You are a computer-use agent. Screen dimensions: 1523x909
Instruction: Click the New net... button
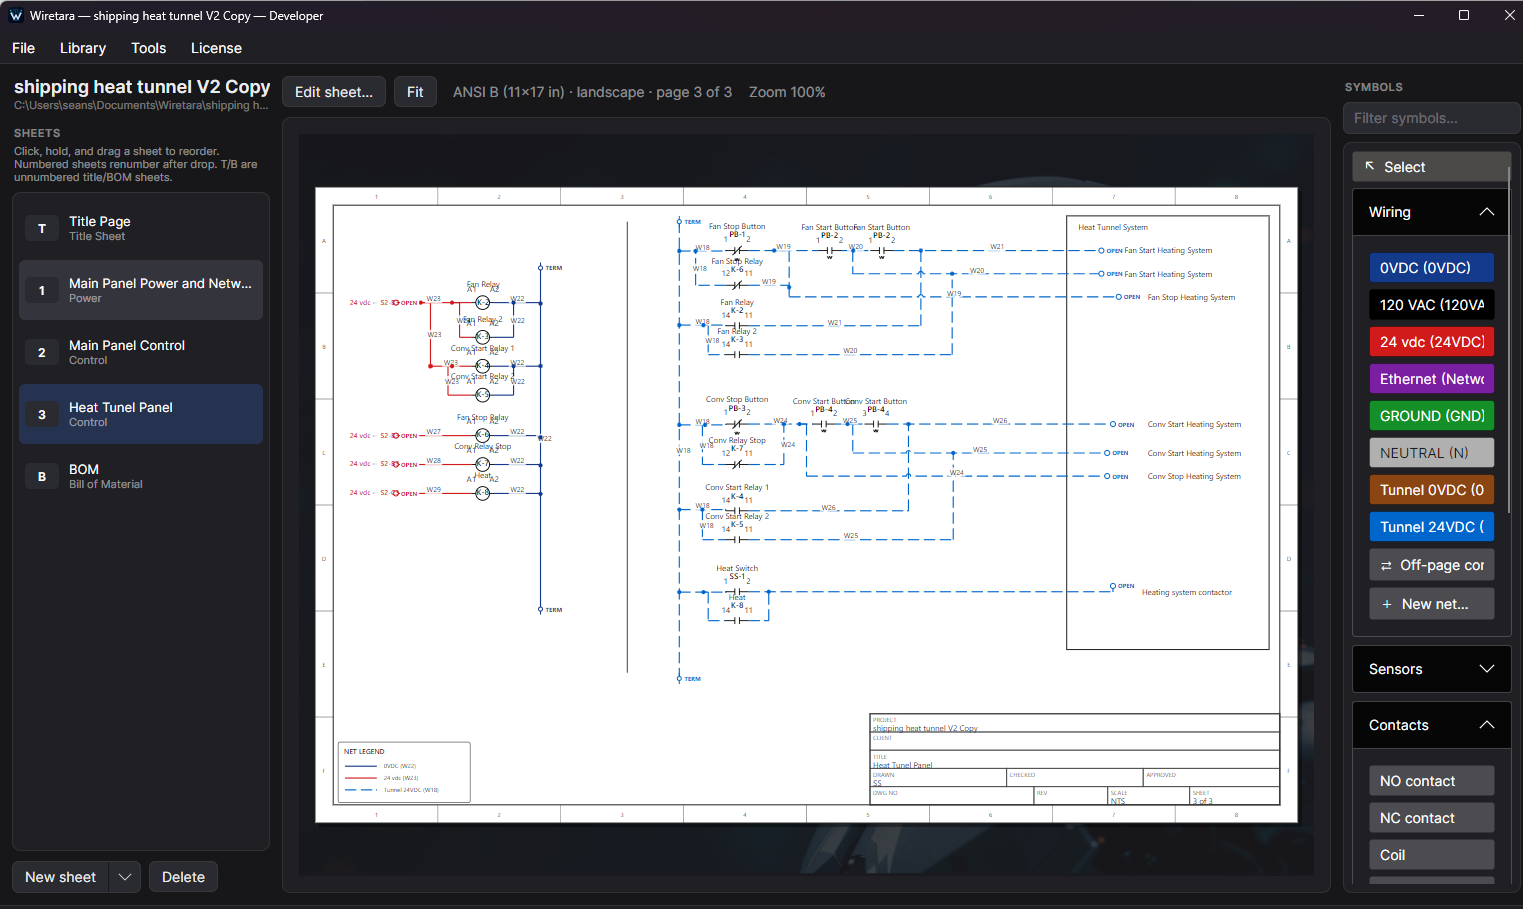point(1431,604)
